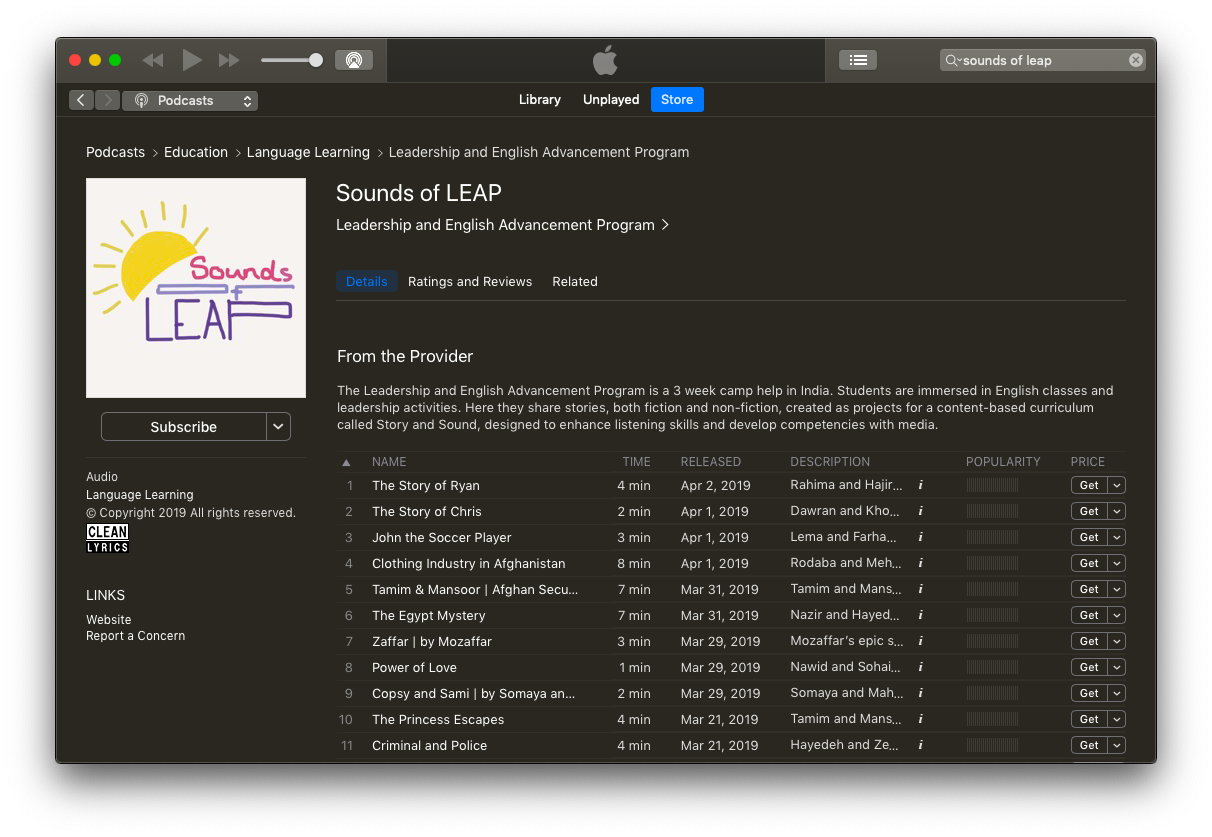This screenshot has width=1212, height=837.
Task: Open the Report a Concern link
Action: click(135, 636)
